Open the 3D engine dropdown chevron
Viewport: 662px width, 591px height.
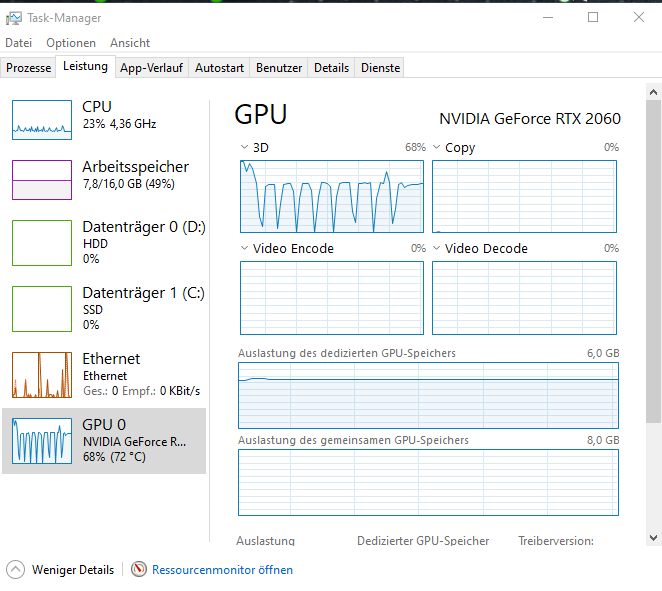coord(244,147)
